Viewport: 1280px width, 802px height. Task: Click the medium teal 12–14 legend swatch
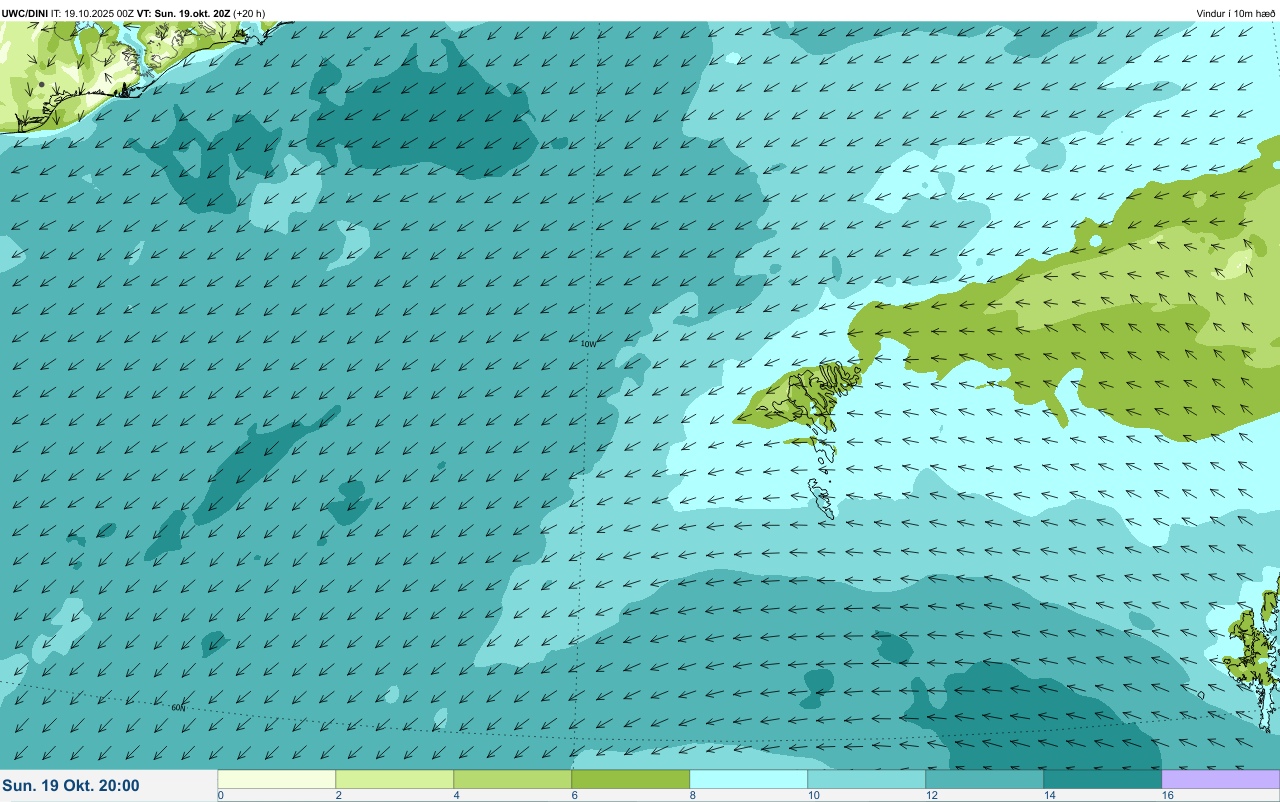[985, 779]
